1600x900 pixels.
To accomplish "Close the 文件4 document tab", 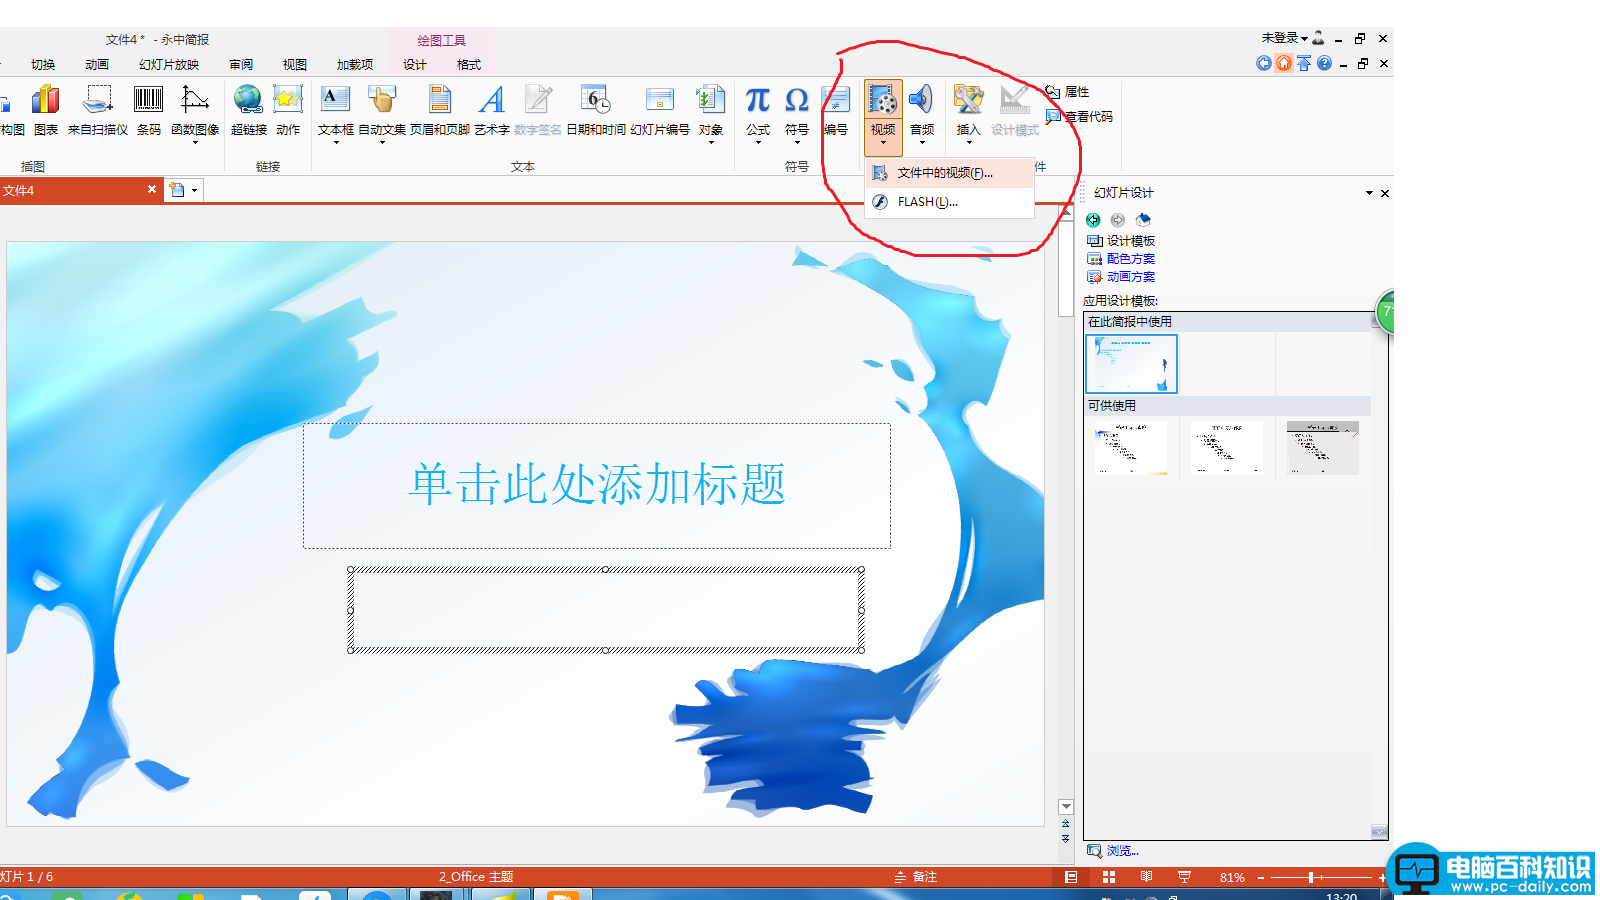I will pos(152,189).
